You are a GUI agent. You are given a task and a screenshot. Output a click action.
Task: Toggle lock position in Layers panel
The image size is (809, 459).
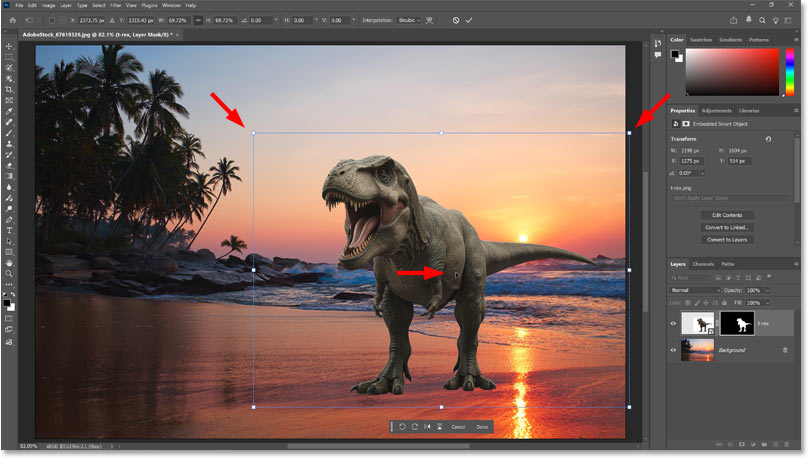pyautogui.click(x=706, y=303)
